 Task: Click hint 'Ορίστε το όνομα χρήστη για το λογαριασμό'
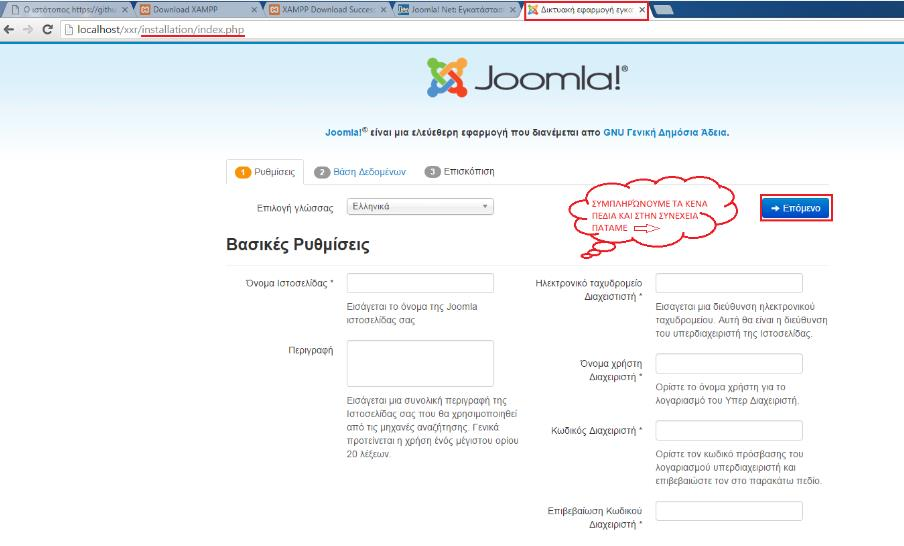pos(727,394)
